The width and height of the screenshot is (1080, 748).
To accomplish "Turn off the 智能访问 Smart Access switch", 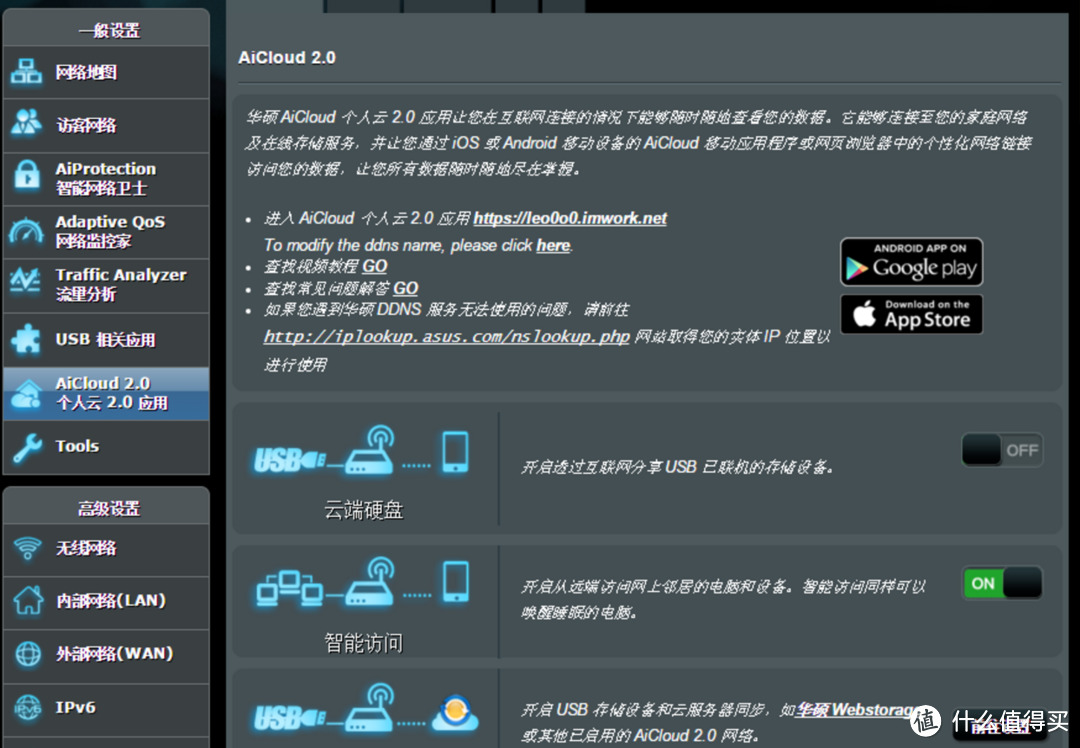I will pyautogui.click(x=1001, y=583).
